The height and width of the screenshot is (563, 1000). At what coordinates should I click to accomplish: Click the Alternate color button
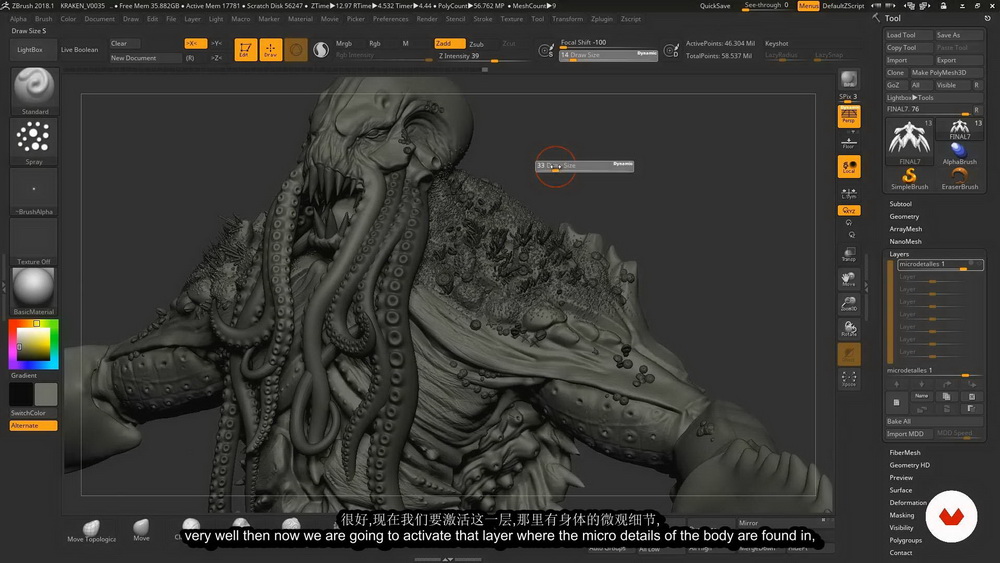[33, 426]
